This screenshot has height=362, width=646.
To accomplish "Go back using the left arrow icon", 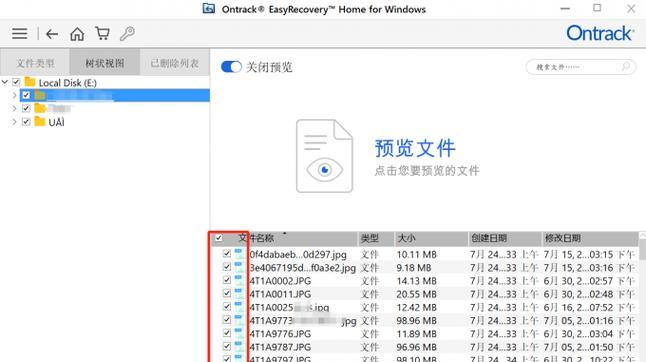I will (x=52, y=34).
